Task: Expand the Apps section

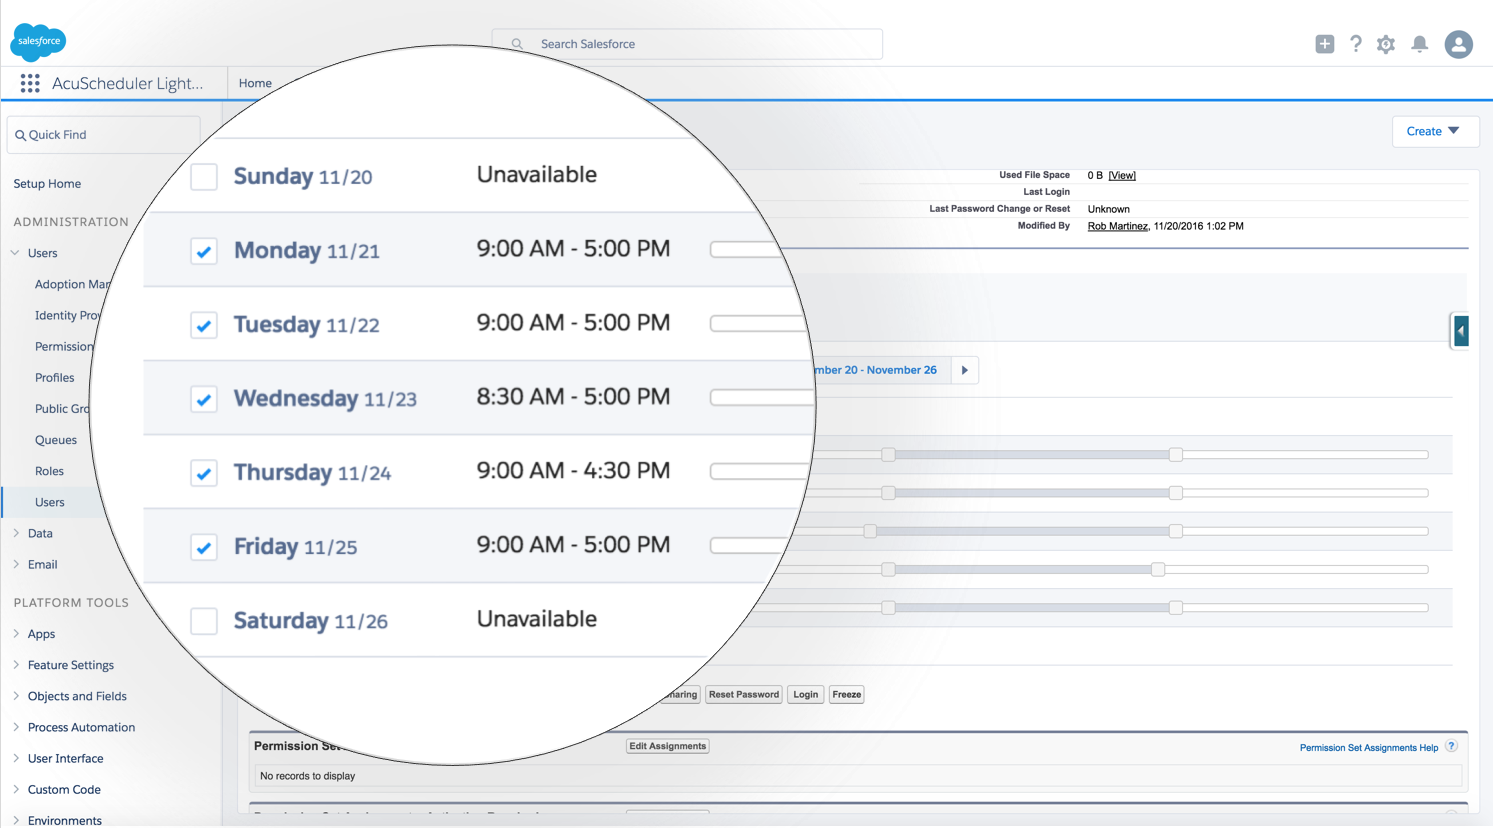Action: point(16,634)
